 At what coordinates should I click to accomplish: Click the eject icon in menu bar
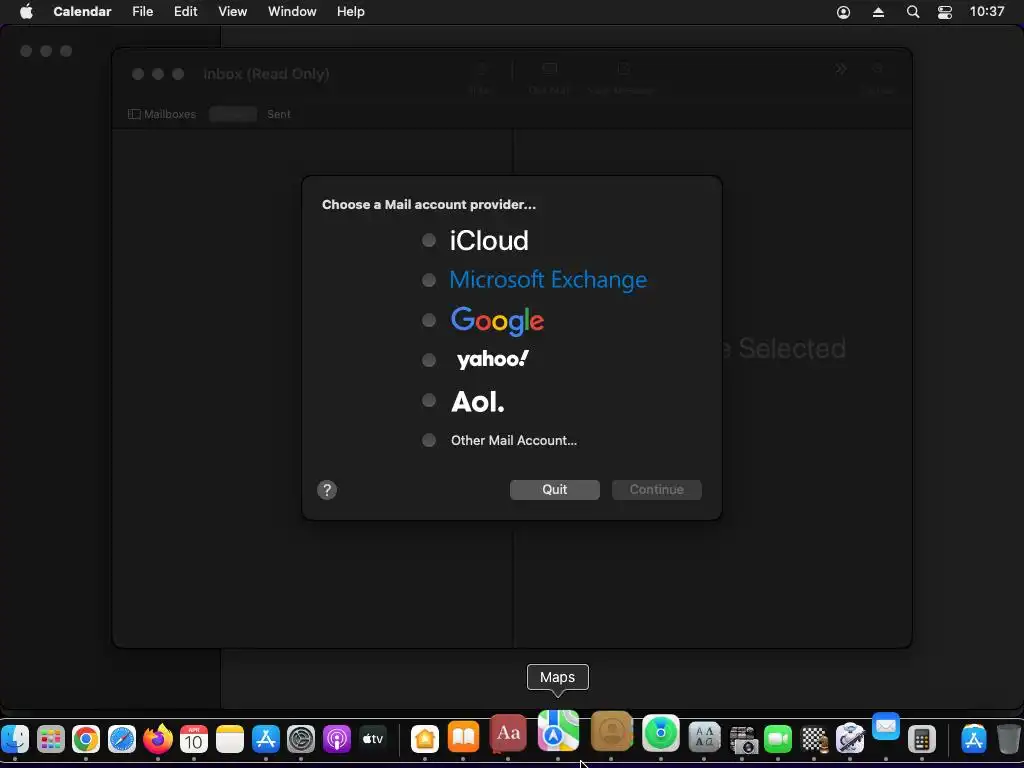tap(878, 12)
